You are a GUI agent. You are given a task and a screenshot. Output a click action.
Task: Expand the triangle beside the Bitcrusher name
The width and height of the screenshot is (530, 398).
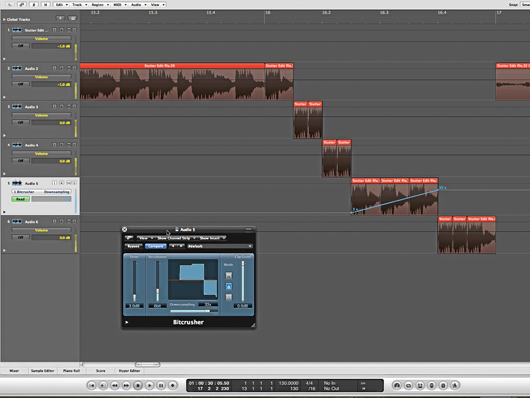click(127, 322)
